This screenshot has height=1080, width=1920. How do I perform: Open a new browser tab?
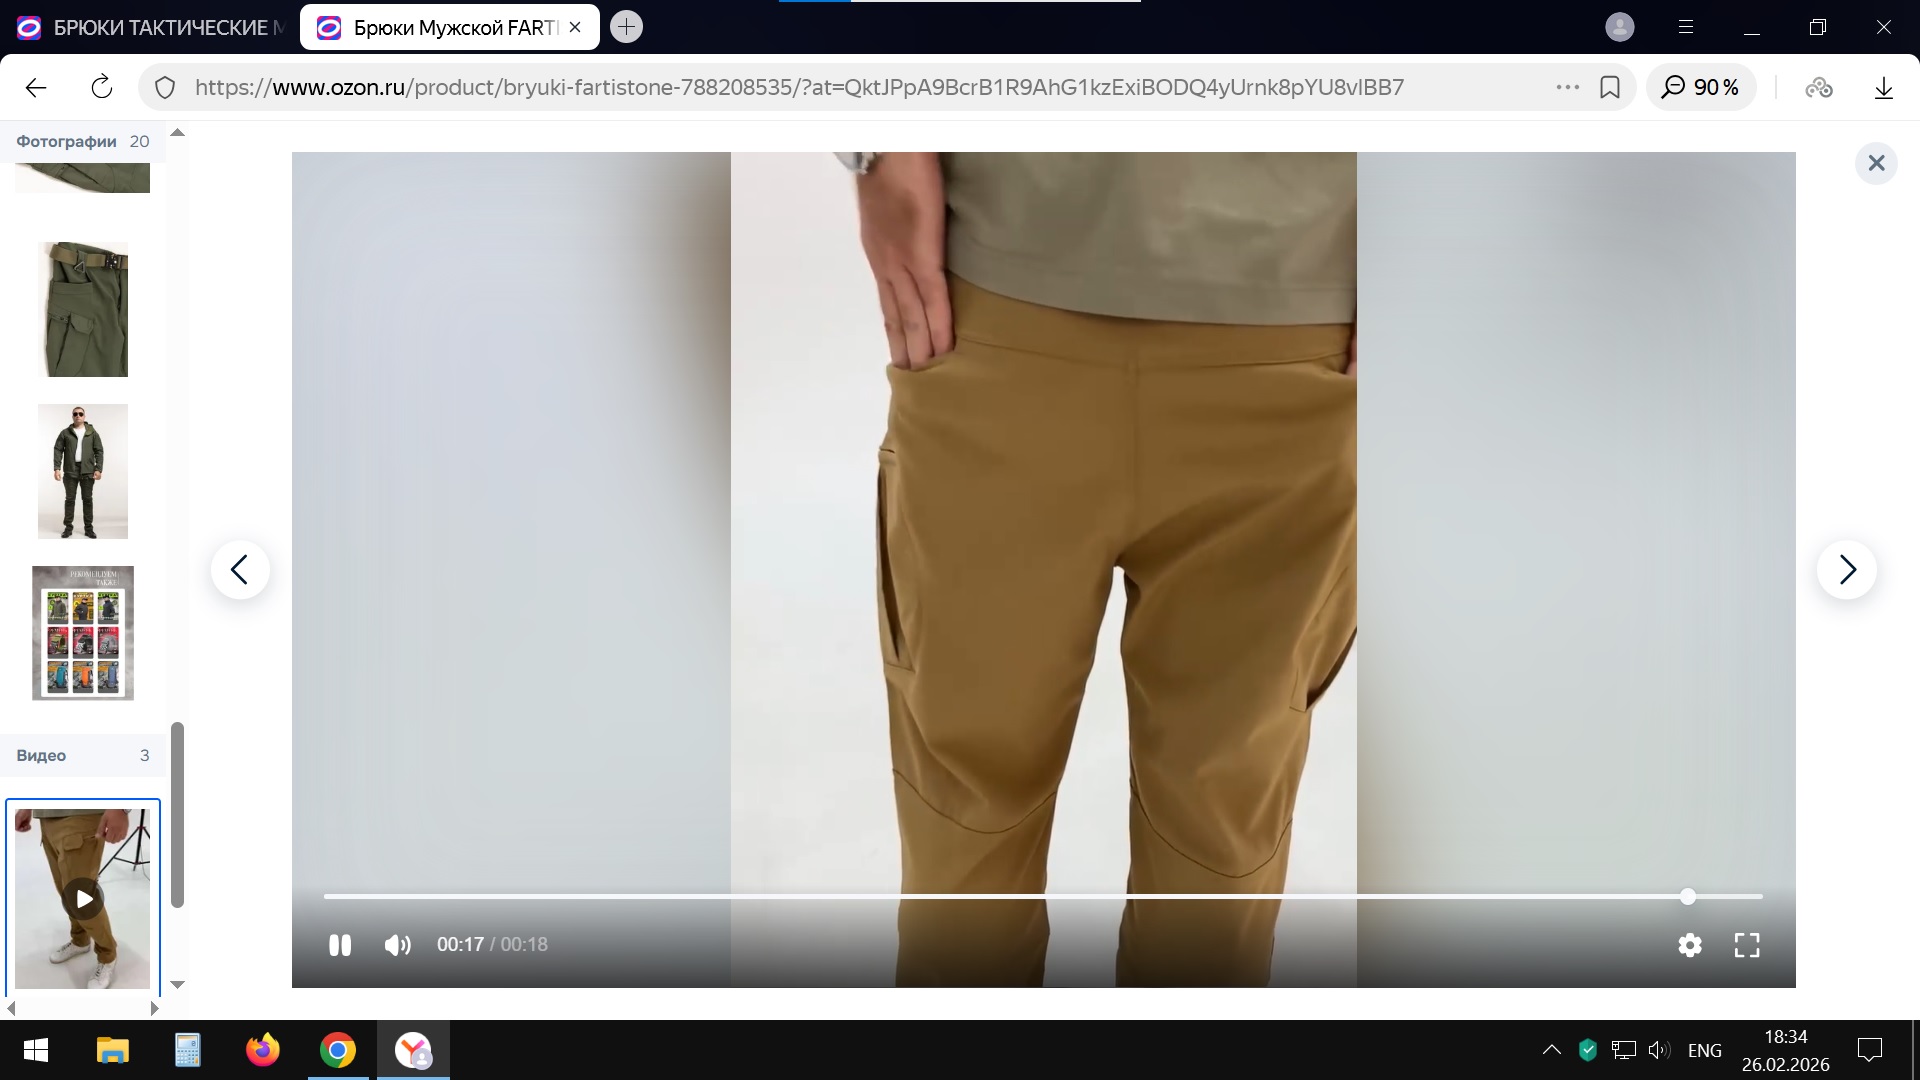click(627, 27)
